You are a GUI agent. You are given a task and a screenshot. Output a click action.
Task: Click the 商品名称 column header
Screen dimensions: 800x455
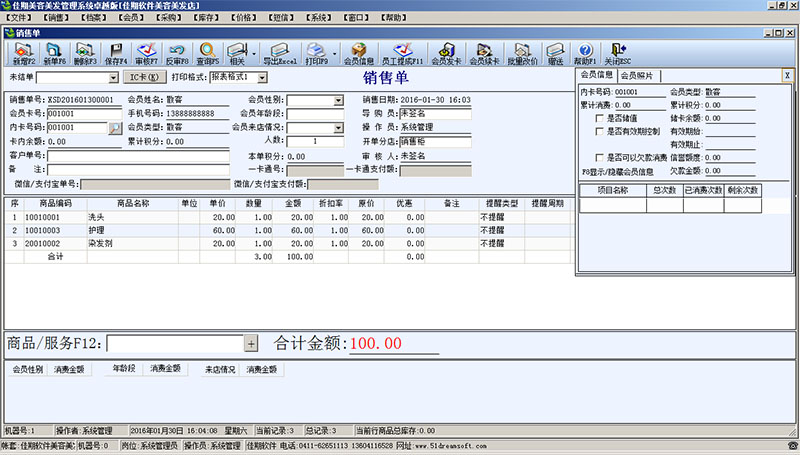click(133, 204)
